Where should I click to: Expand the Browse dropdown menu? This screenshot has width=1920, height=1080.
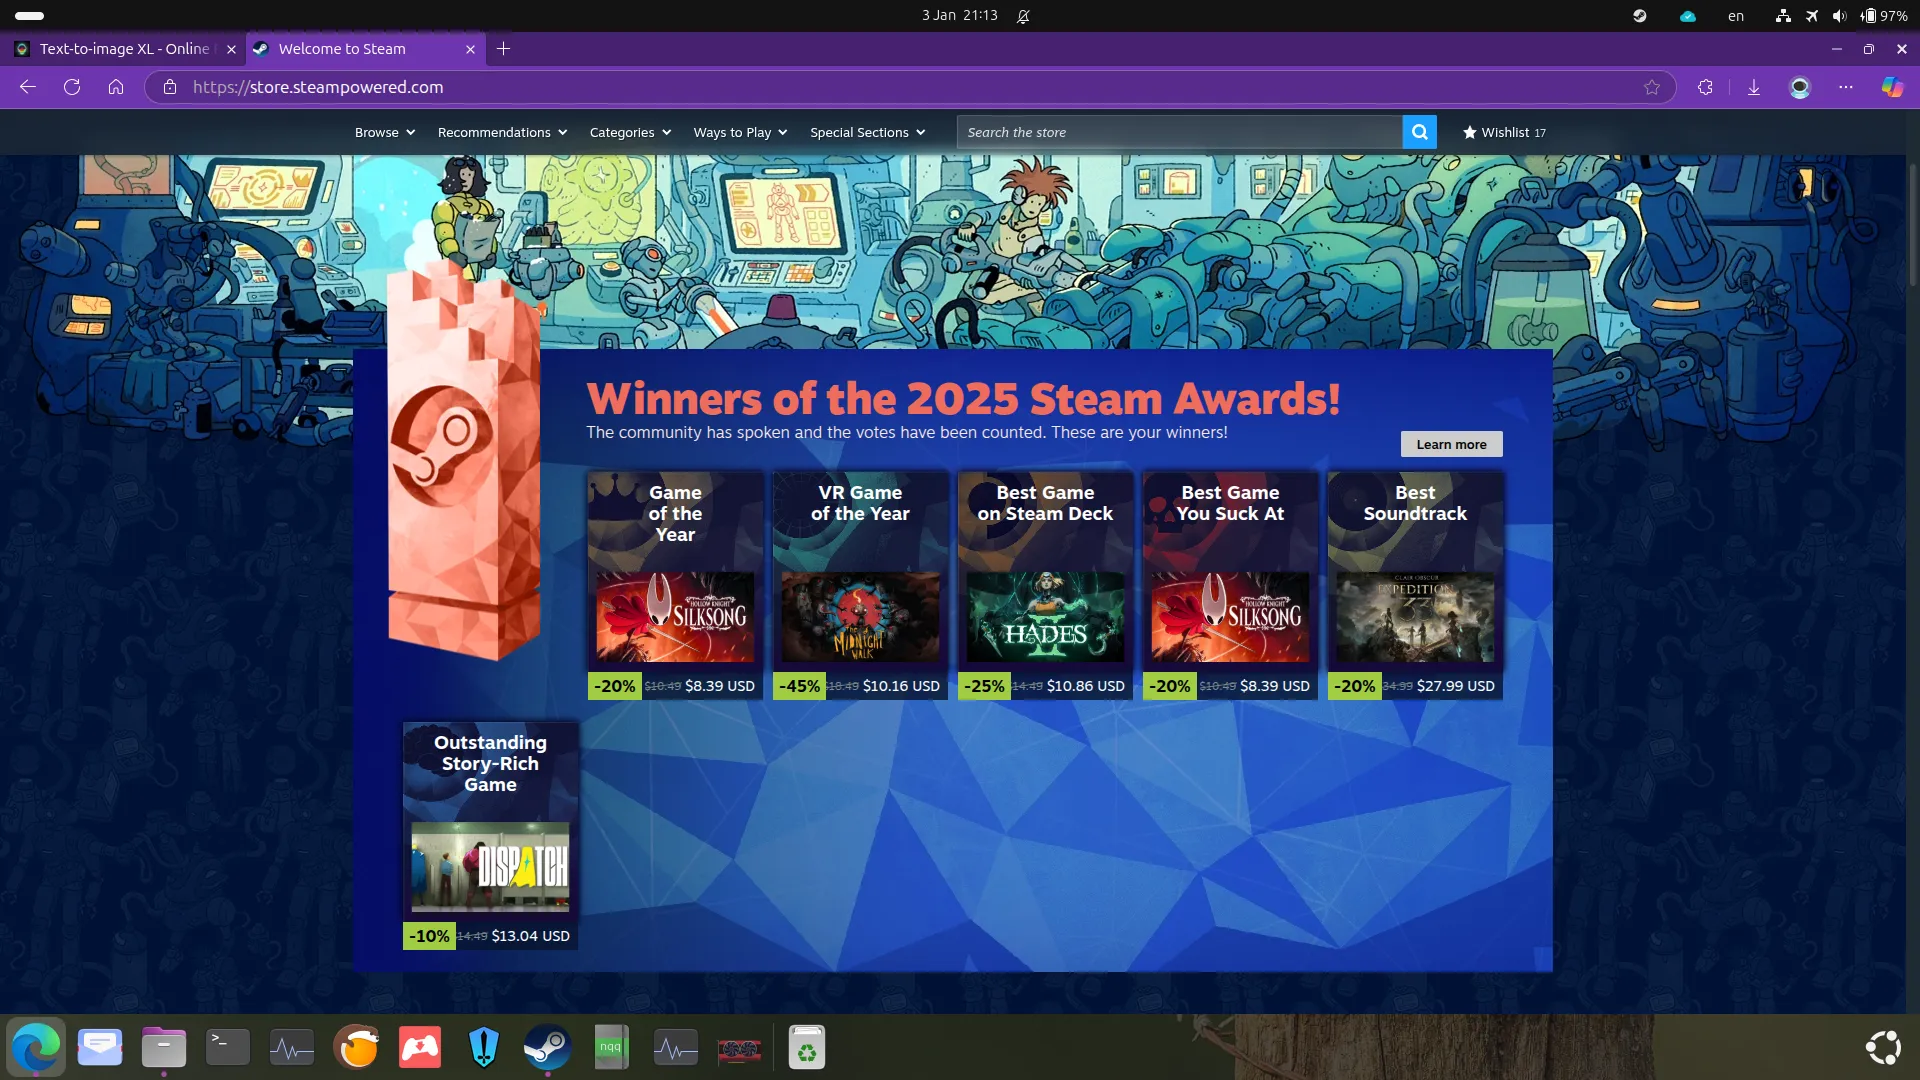coord(385,132)
